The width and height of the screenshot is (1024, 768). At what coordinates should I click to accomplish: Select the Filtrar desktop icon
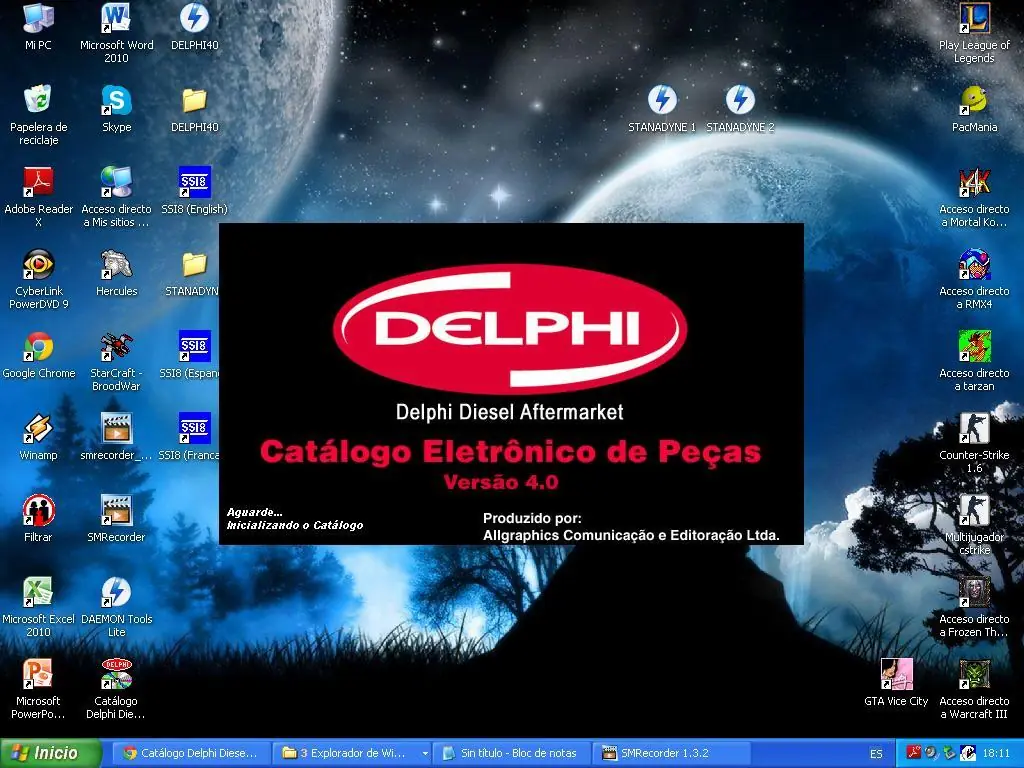(x=38, y=519)
